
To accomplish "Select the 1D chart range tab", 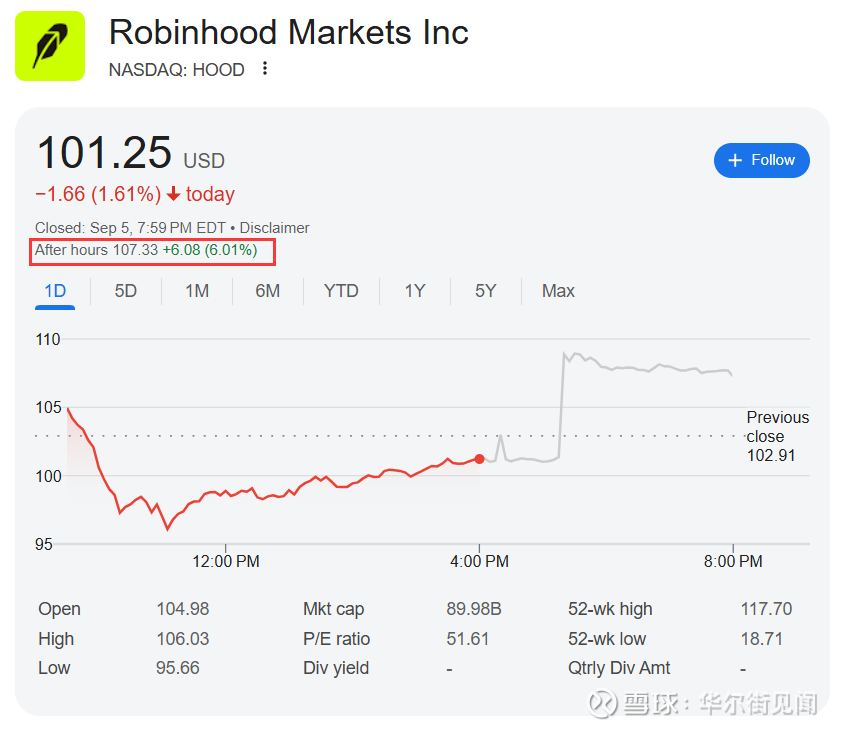I will pyautogui.click(x=55, y=291).
